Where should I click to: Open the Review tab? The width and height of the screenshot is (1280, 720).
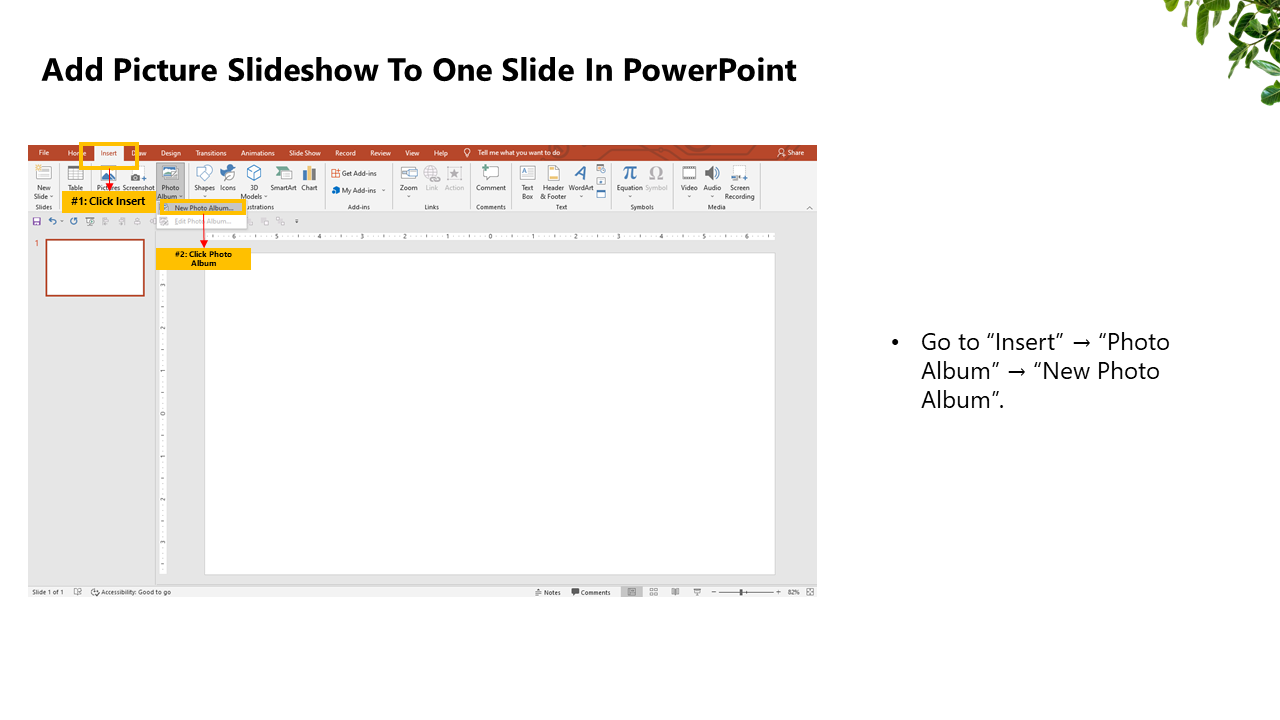coord(380,153)
